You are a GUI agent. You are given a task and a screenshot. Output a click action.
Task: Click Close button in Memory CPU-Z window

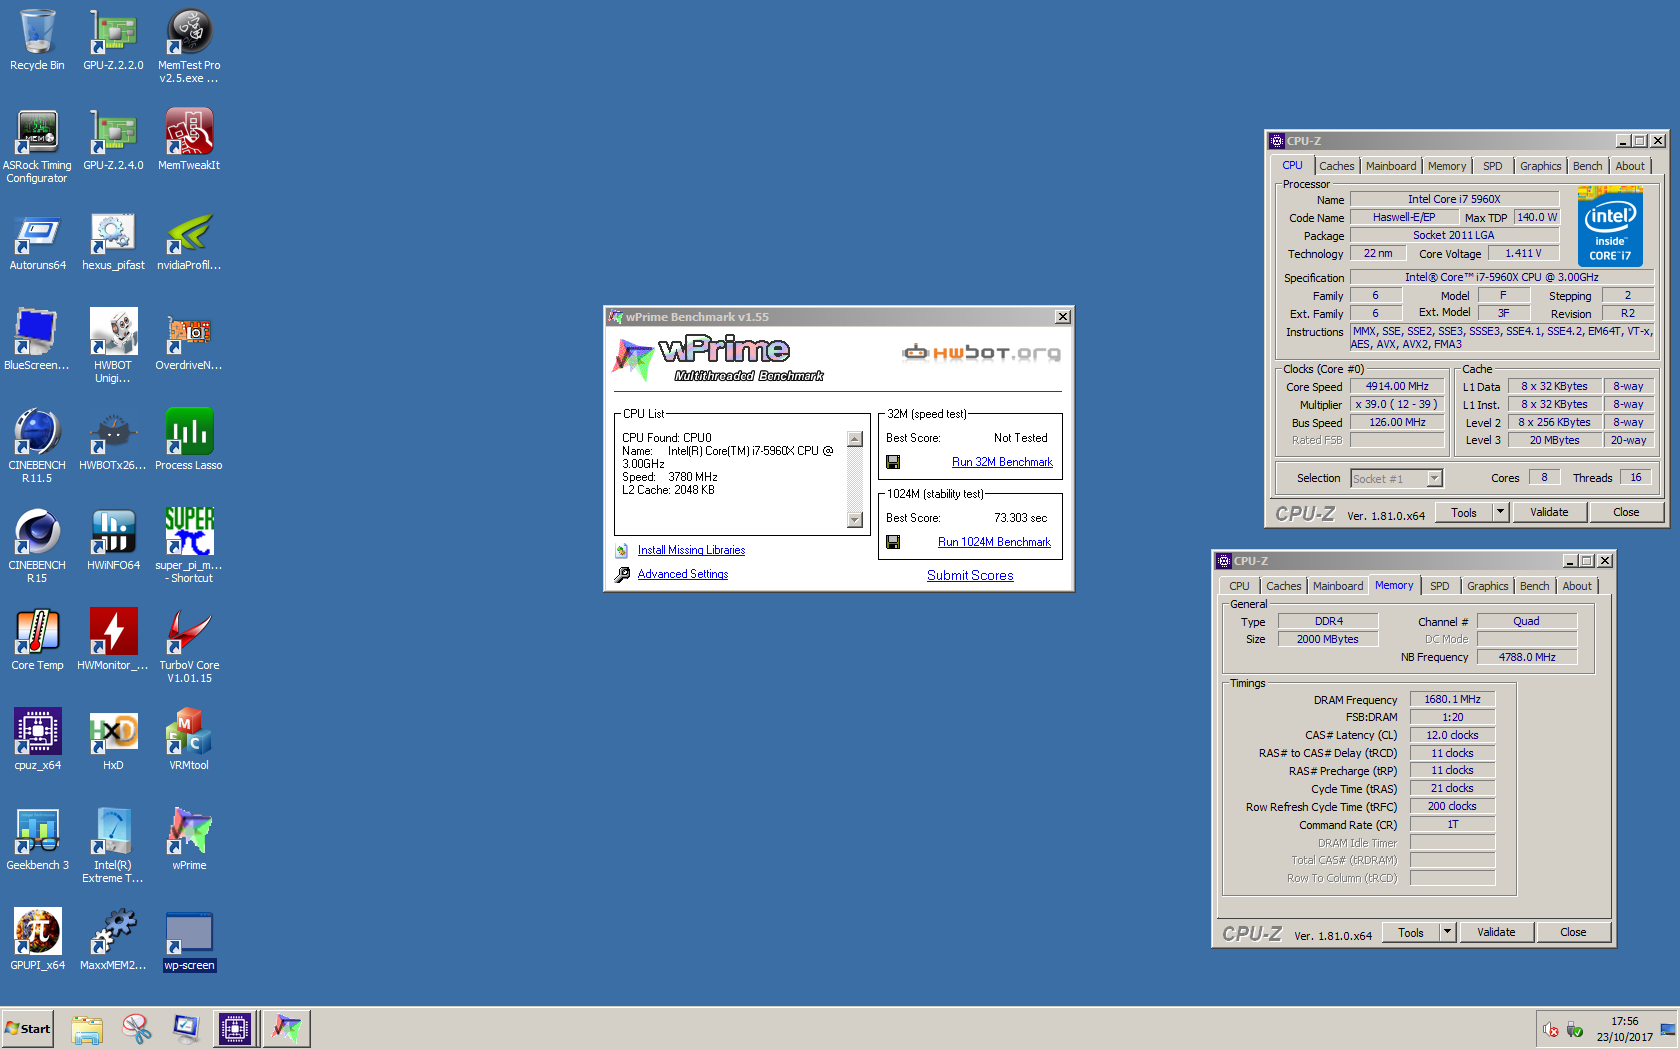1573,932
